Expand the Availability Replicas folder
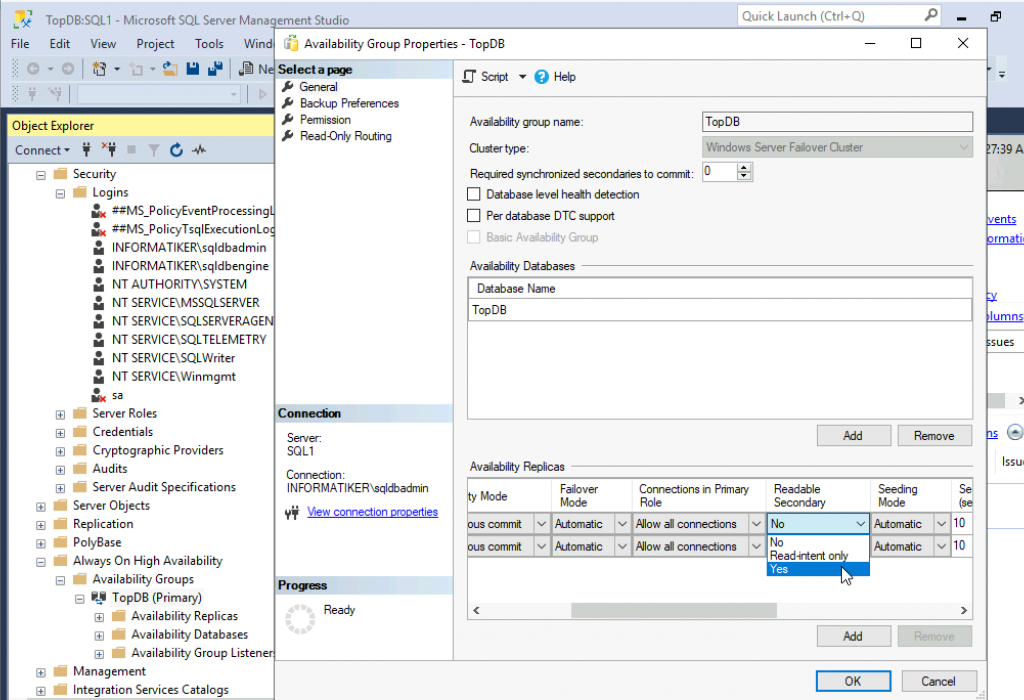Screen dimensions: 1024x700 99,617
